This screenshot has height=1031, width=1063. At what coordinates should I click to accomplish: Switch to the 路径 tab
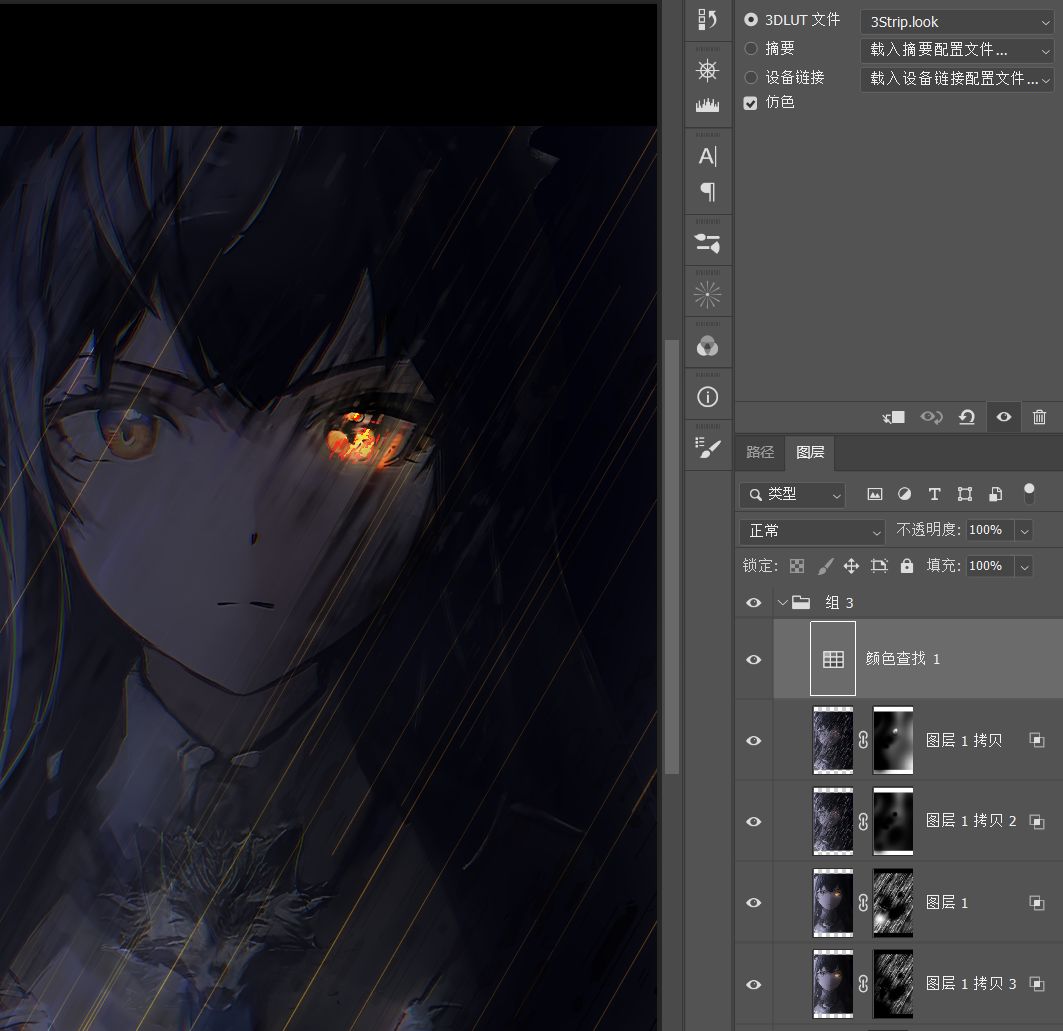pos(759,452)
